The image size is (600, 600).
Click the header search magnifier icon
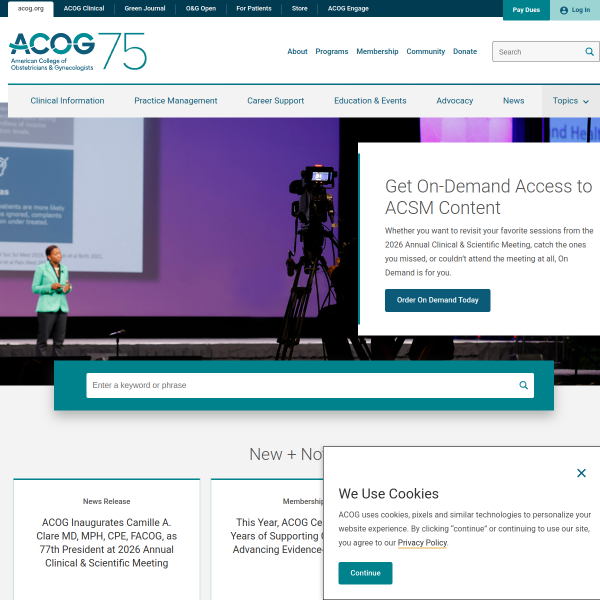[x=589, y=52]
